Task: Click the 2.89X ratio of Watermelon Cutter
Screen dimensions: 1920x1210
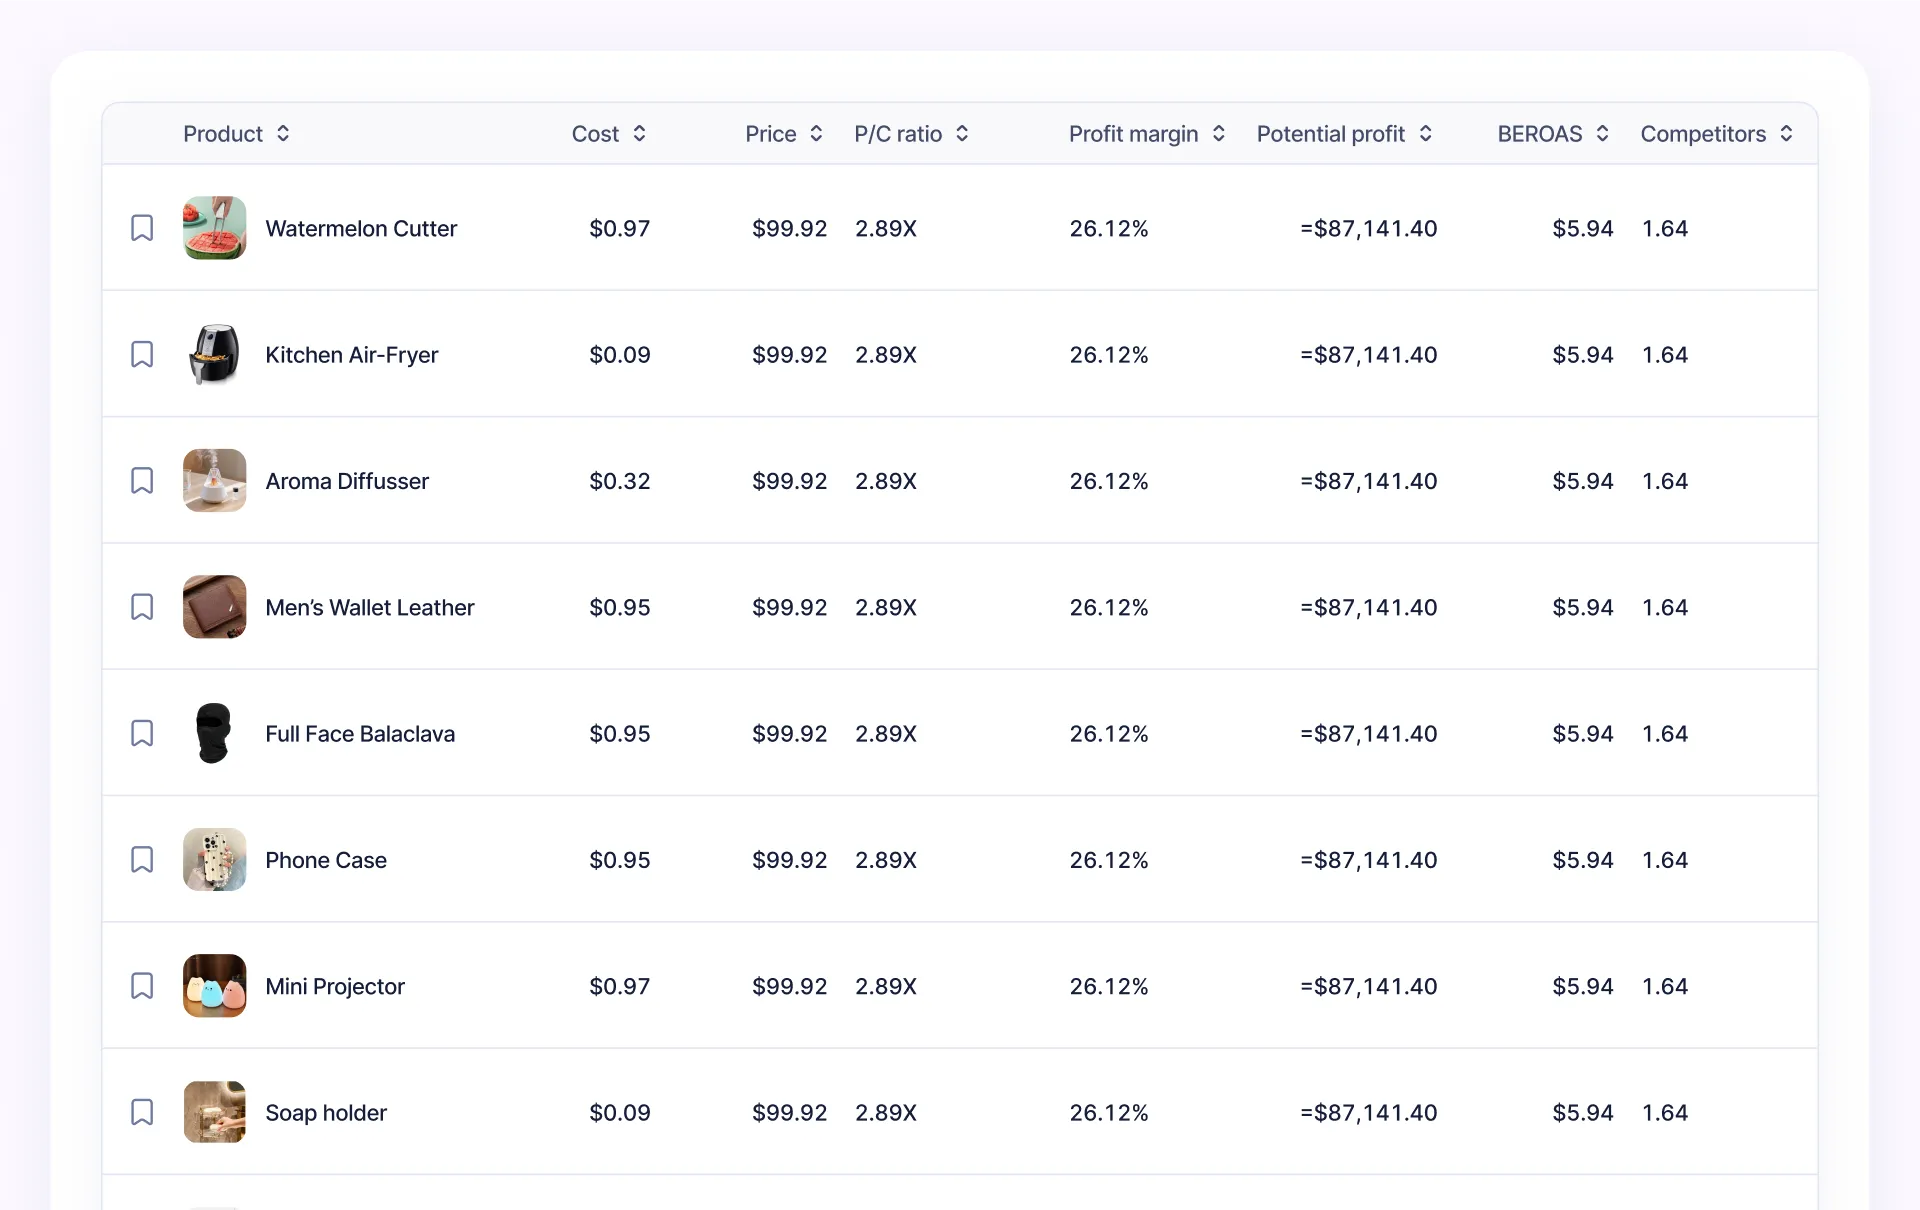Action: coord(886,228)
